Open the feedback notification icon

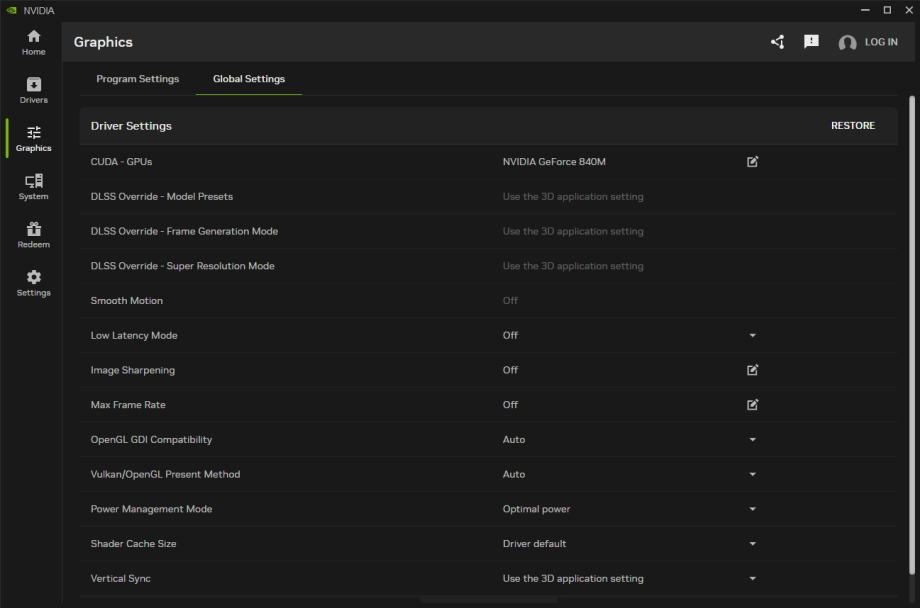tap(811, 42)
